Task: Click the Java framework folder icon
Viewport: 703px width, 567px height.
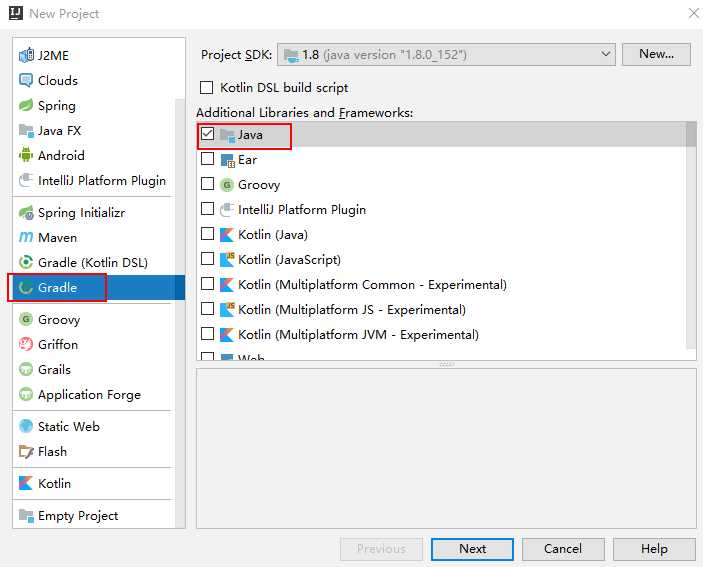Action: tap(227, 135)
